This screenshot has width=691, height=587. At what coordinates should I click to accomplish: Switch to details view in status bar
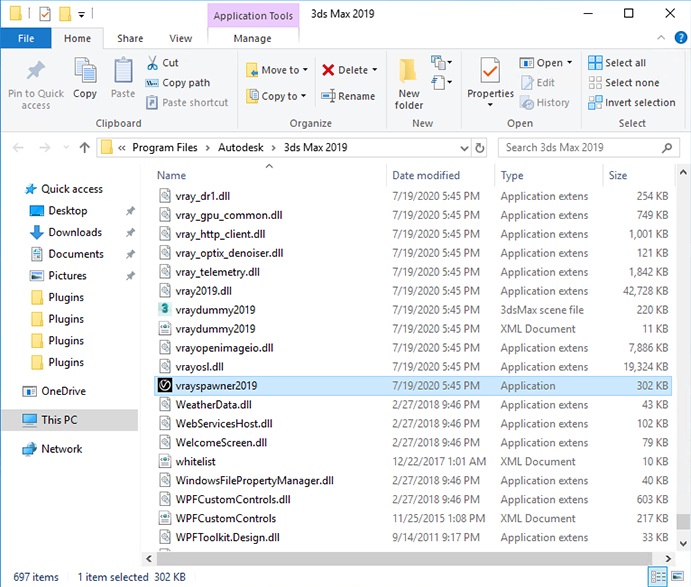click(658, 577)
